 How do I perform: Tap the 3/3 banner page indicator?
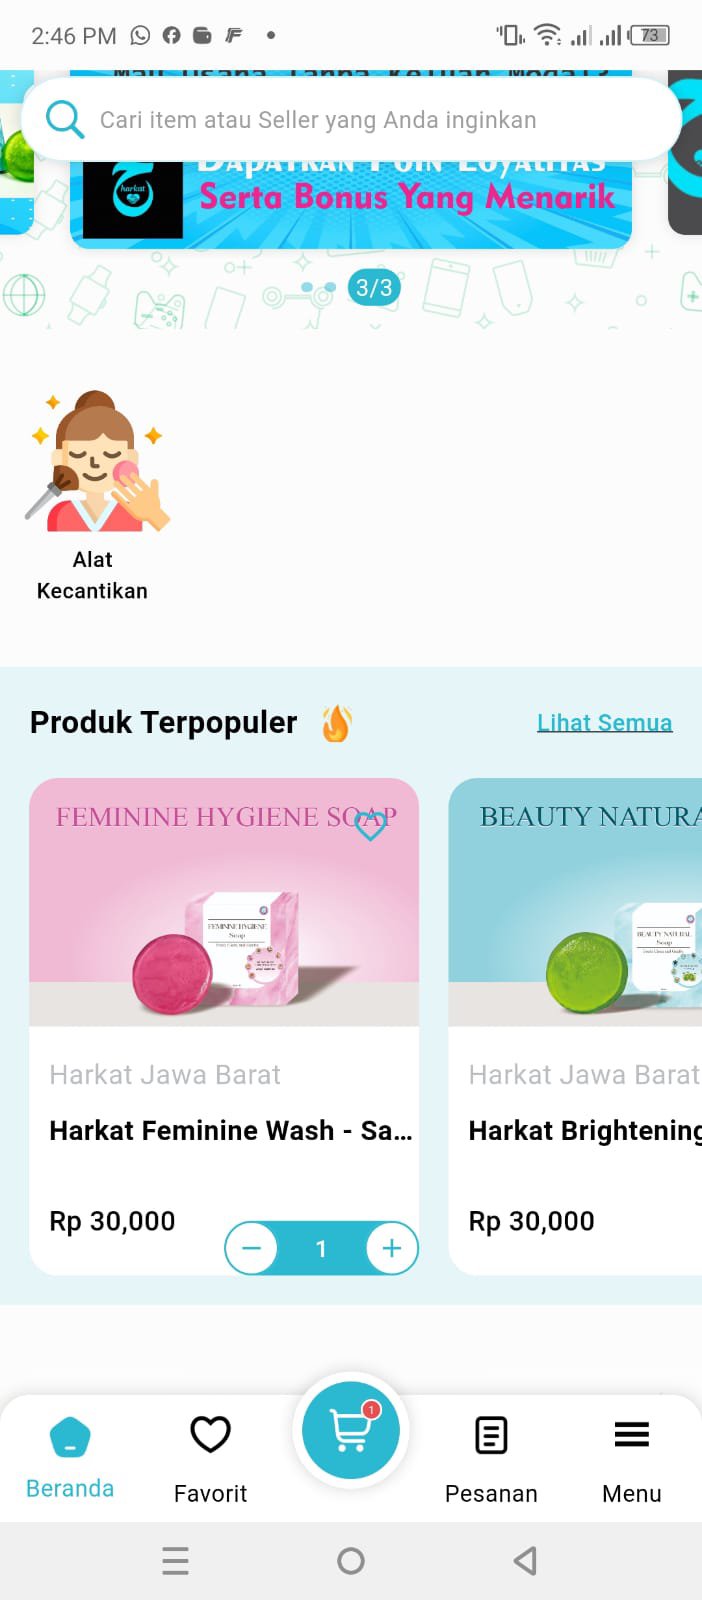coord(374,288)
